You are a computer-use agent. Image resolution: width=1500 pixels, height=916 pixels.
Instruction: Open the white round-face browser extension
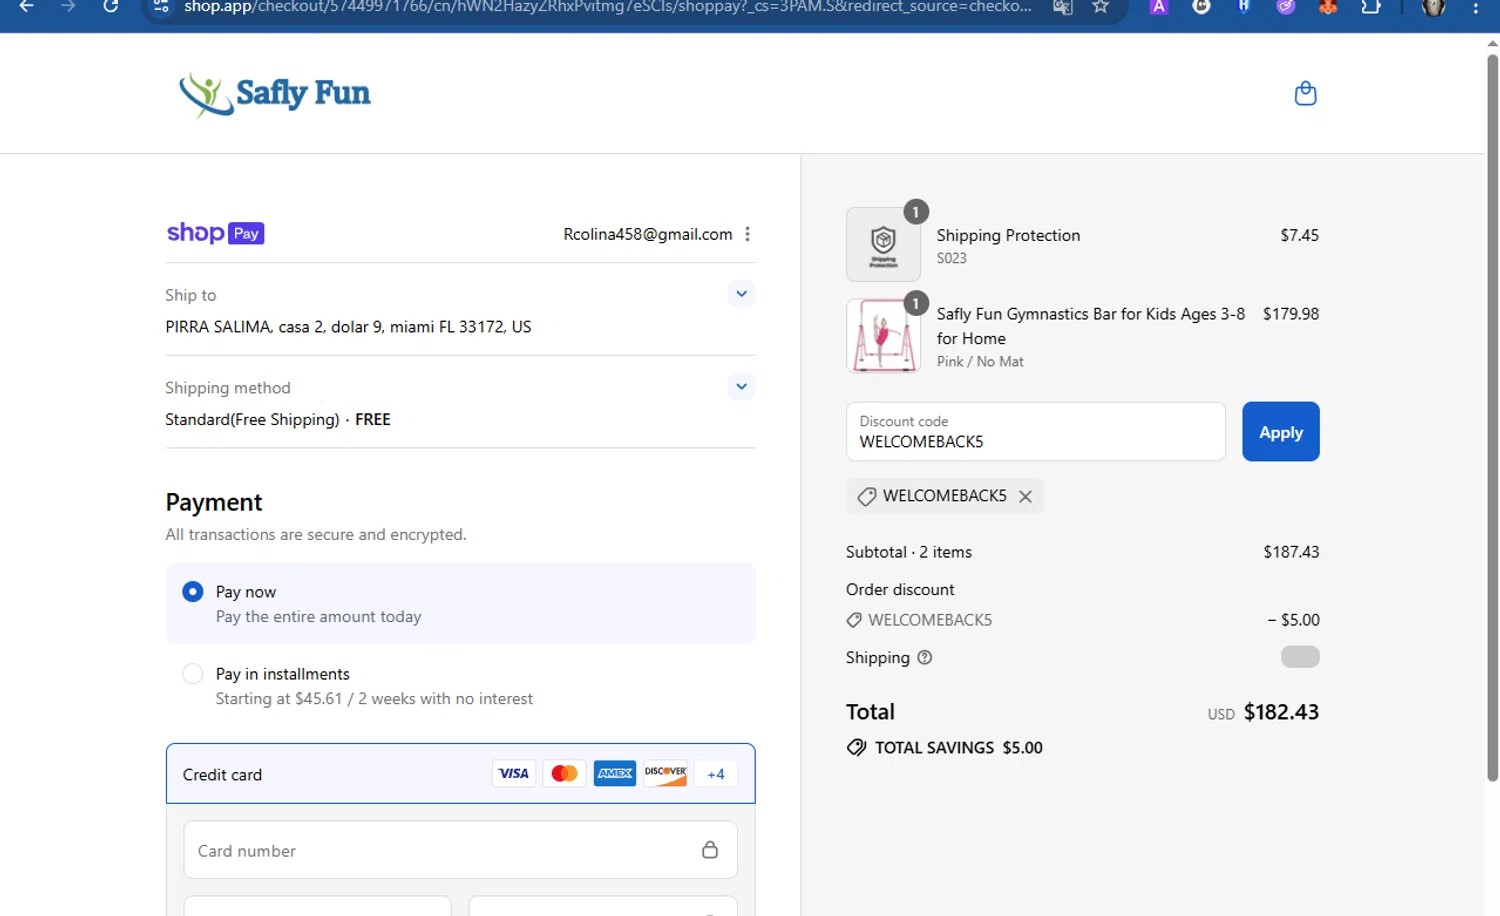tap(1201, 6)
